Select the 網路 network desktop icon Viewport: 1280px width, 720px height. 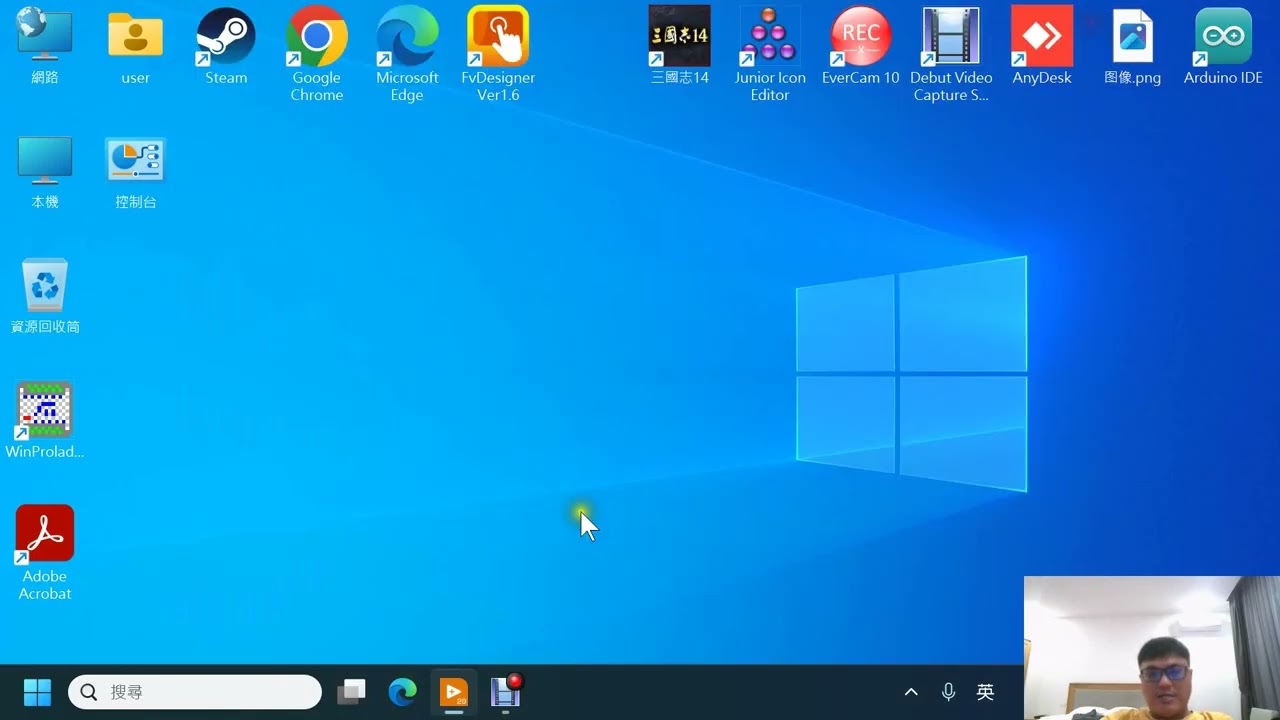click(45, 45)
